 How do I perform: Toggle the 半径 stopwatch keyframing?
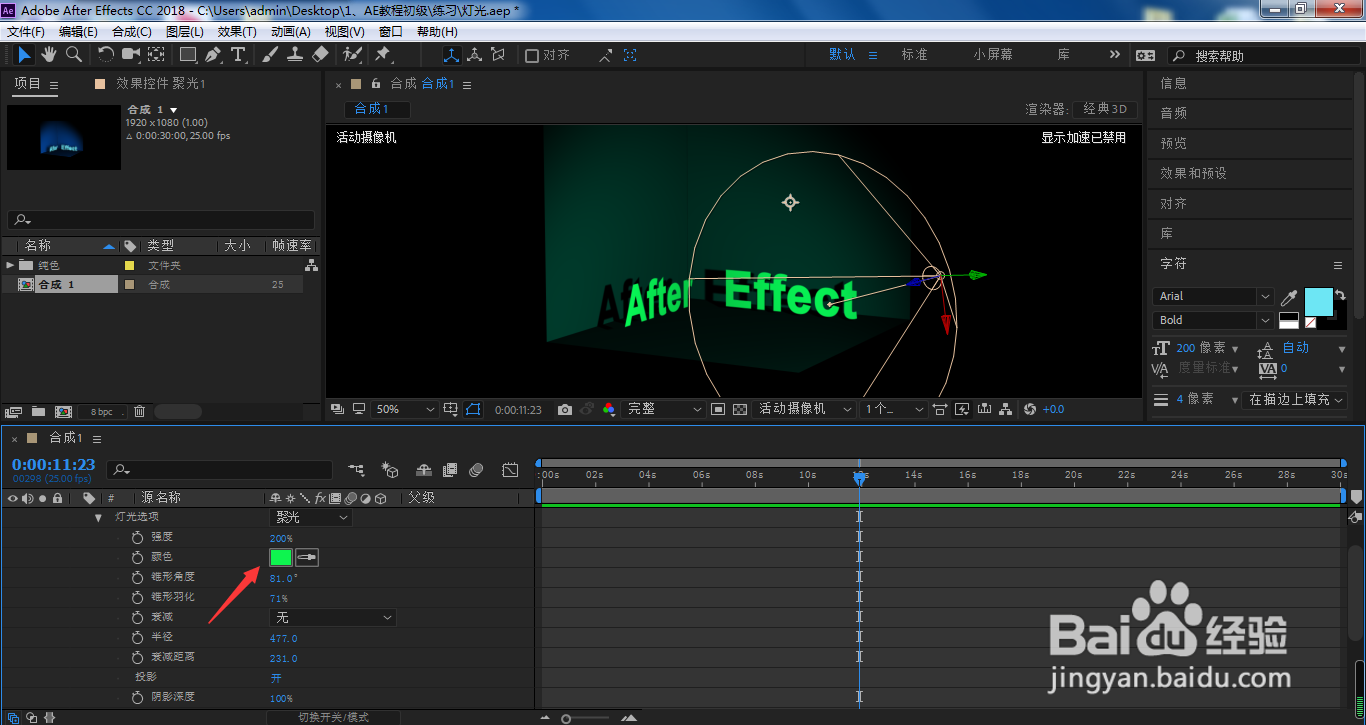click(x=138, y=638)
